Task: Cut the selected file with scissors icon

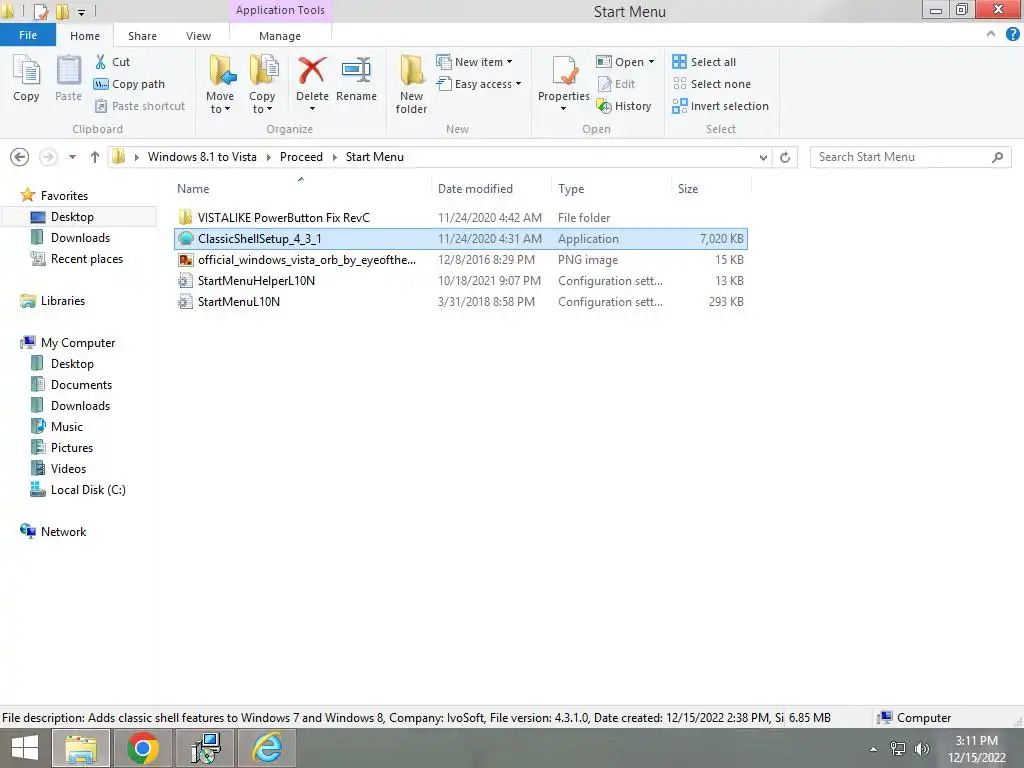Action: [112, 62]
